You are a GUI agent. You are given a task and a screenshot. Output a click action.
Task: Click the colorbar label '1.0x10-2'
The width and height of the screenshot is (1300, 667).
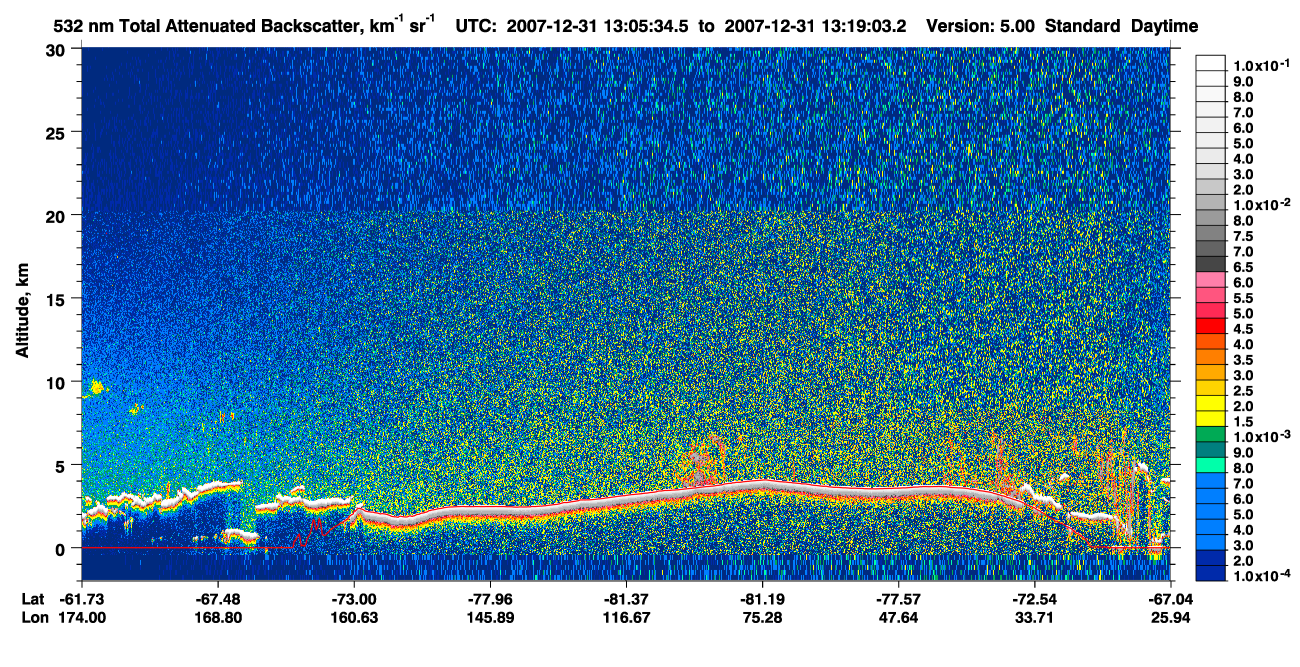[1260, 205]
